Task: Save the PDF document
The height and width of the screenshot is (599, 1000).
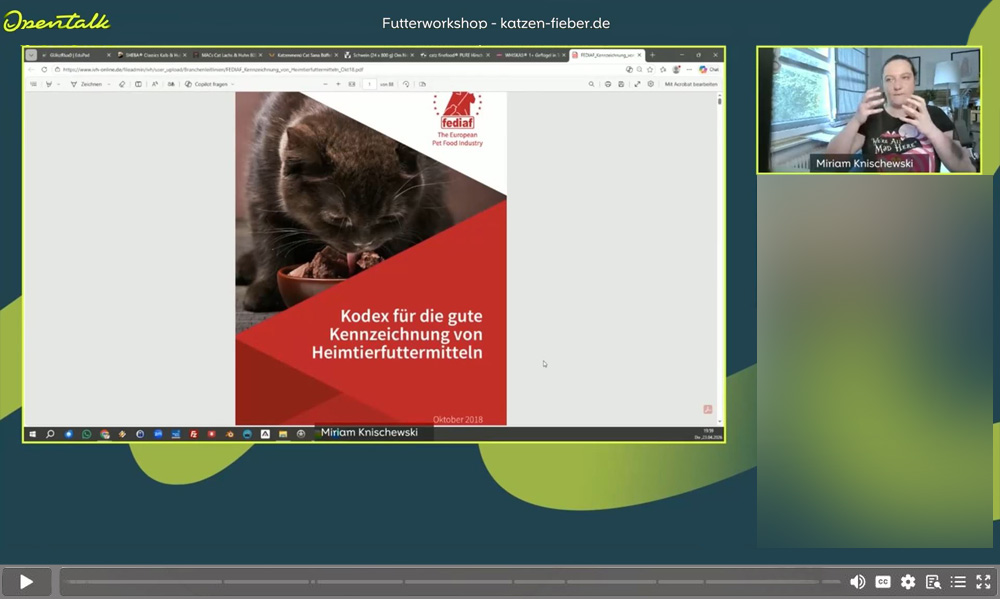Action: click(x=621, y=84)
